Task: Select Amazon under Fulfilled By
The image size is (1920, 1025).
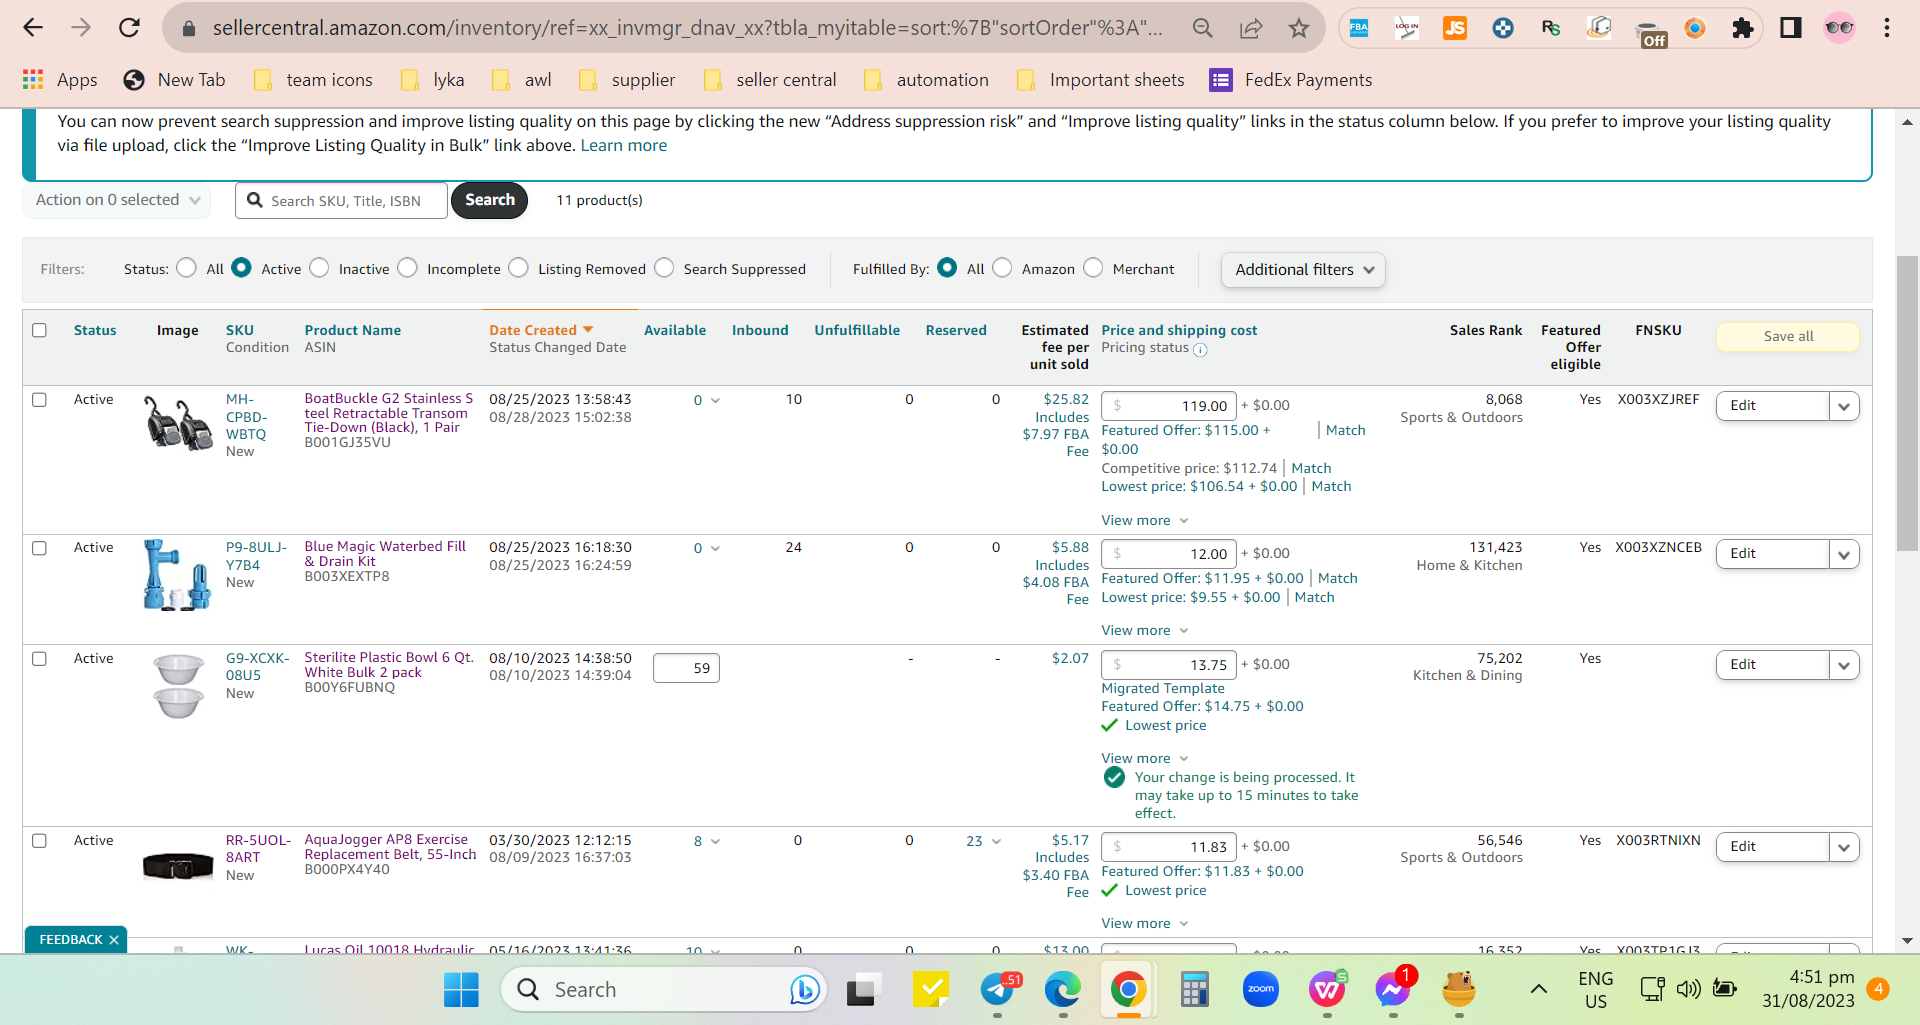Action: 1002,268
